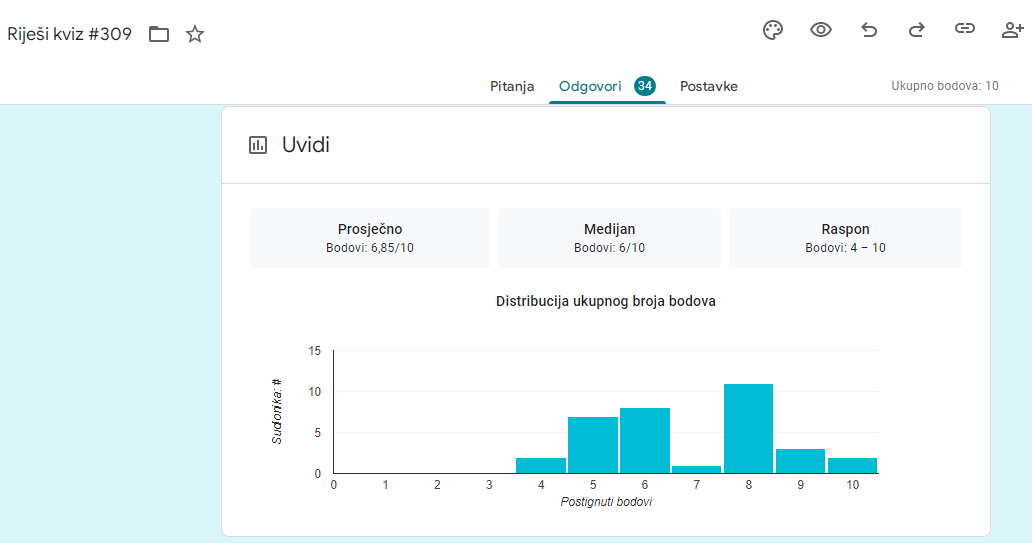
Task: Click the Sudonika: # axis label
Action: 277,411
